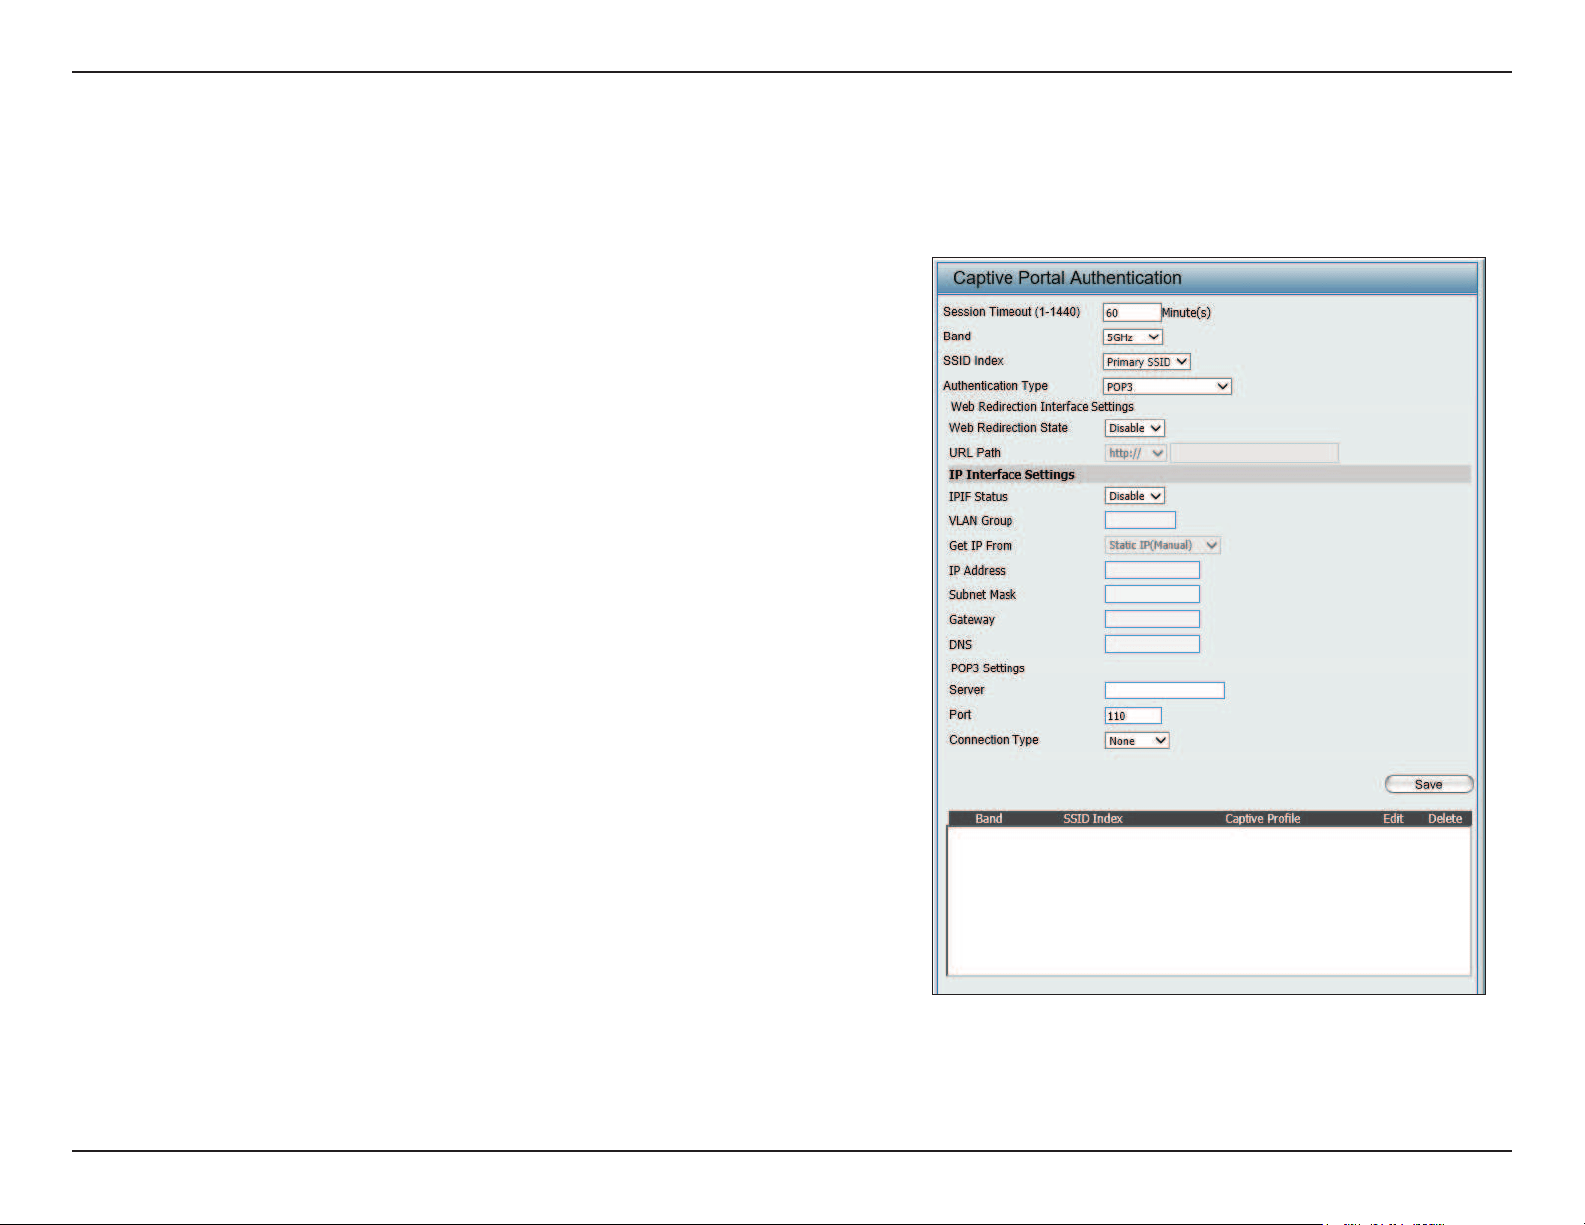Image resolution: width=1585 pixels, height=1225 pixels.
Task: Click the Gateway input field
Action: (1152, 619)
